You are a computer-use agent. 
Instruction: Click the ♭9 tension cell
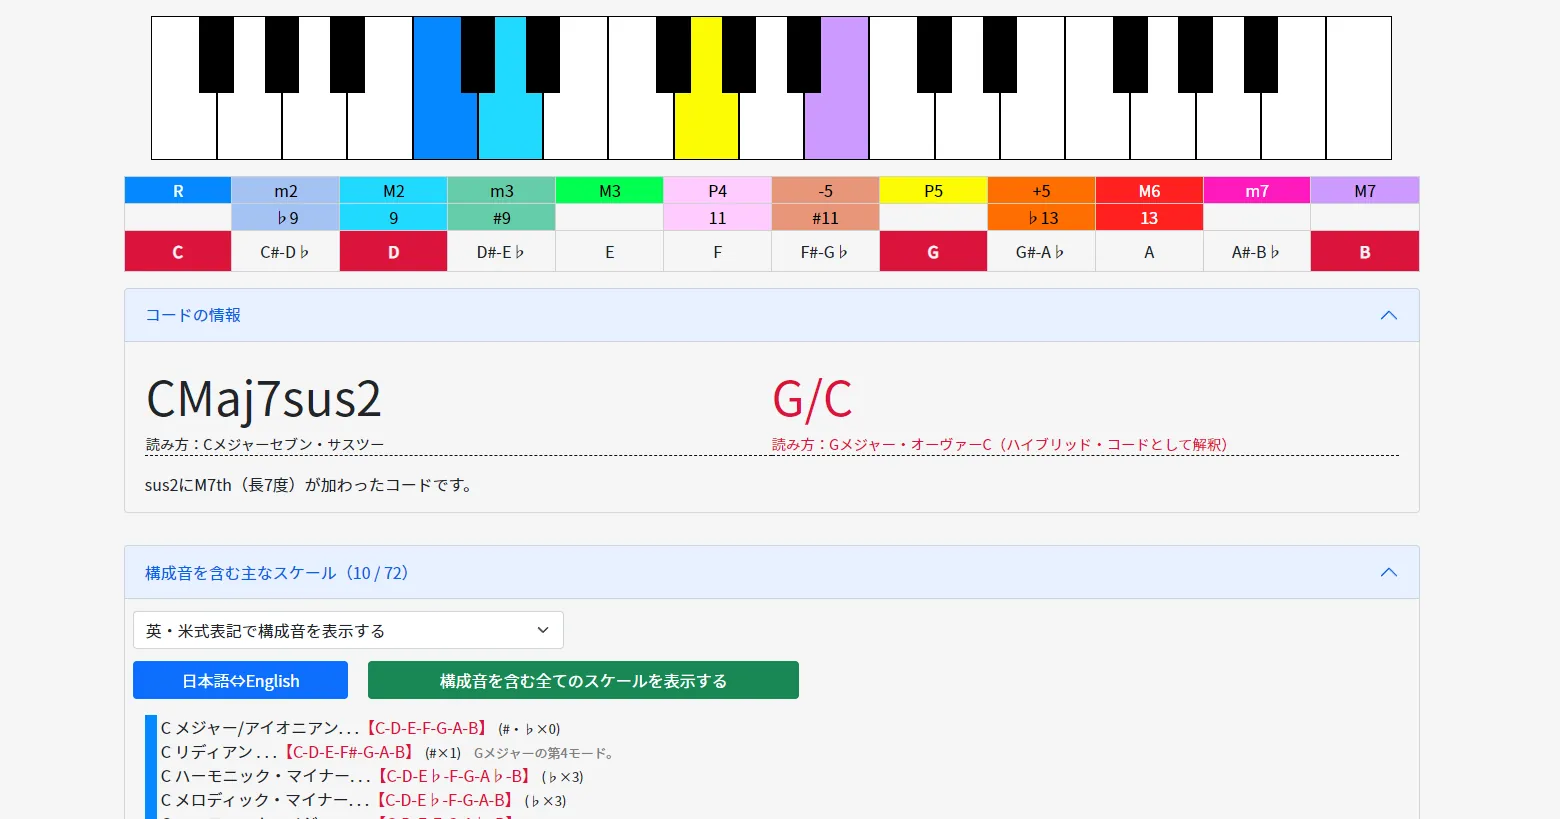coord(285,217)
